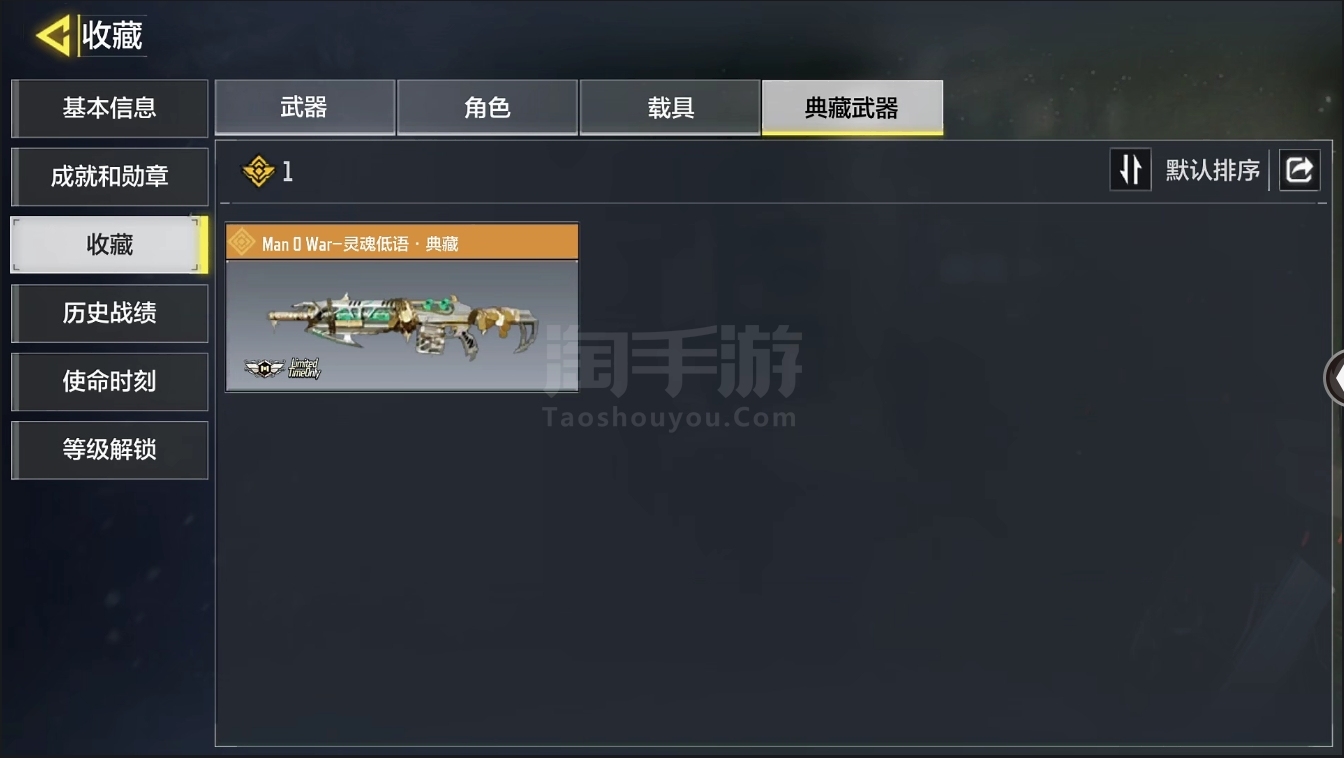Open the 默认排序 sort dropdown
This screenshot has height=758, width=1344.
[1213, 171]
